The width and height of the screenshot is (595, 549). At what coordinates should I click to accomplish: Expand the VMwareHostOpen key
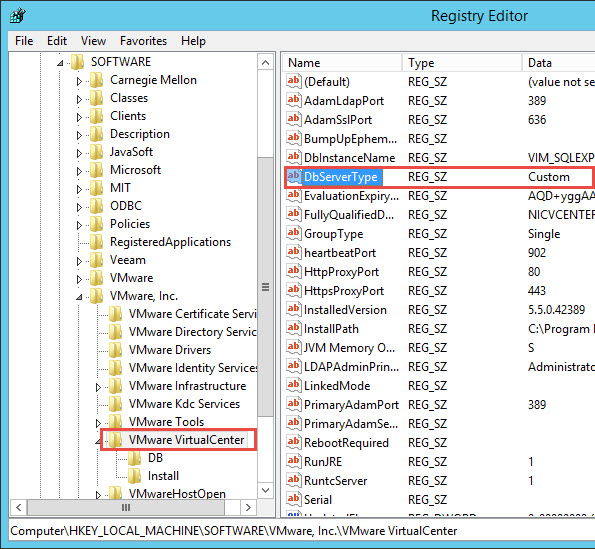coord(98,495)
